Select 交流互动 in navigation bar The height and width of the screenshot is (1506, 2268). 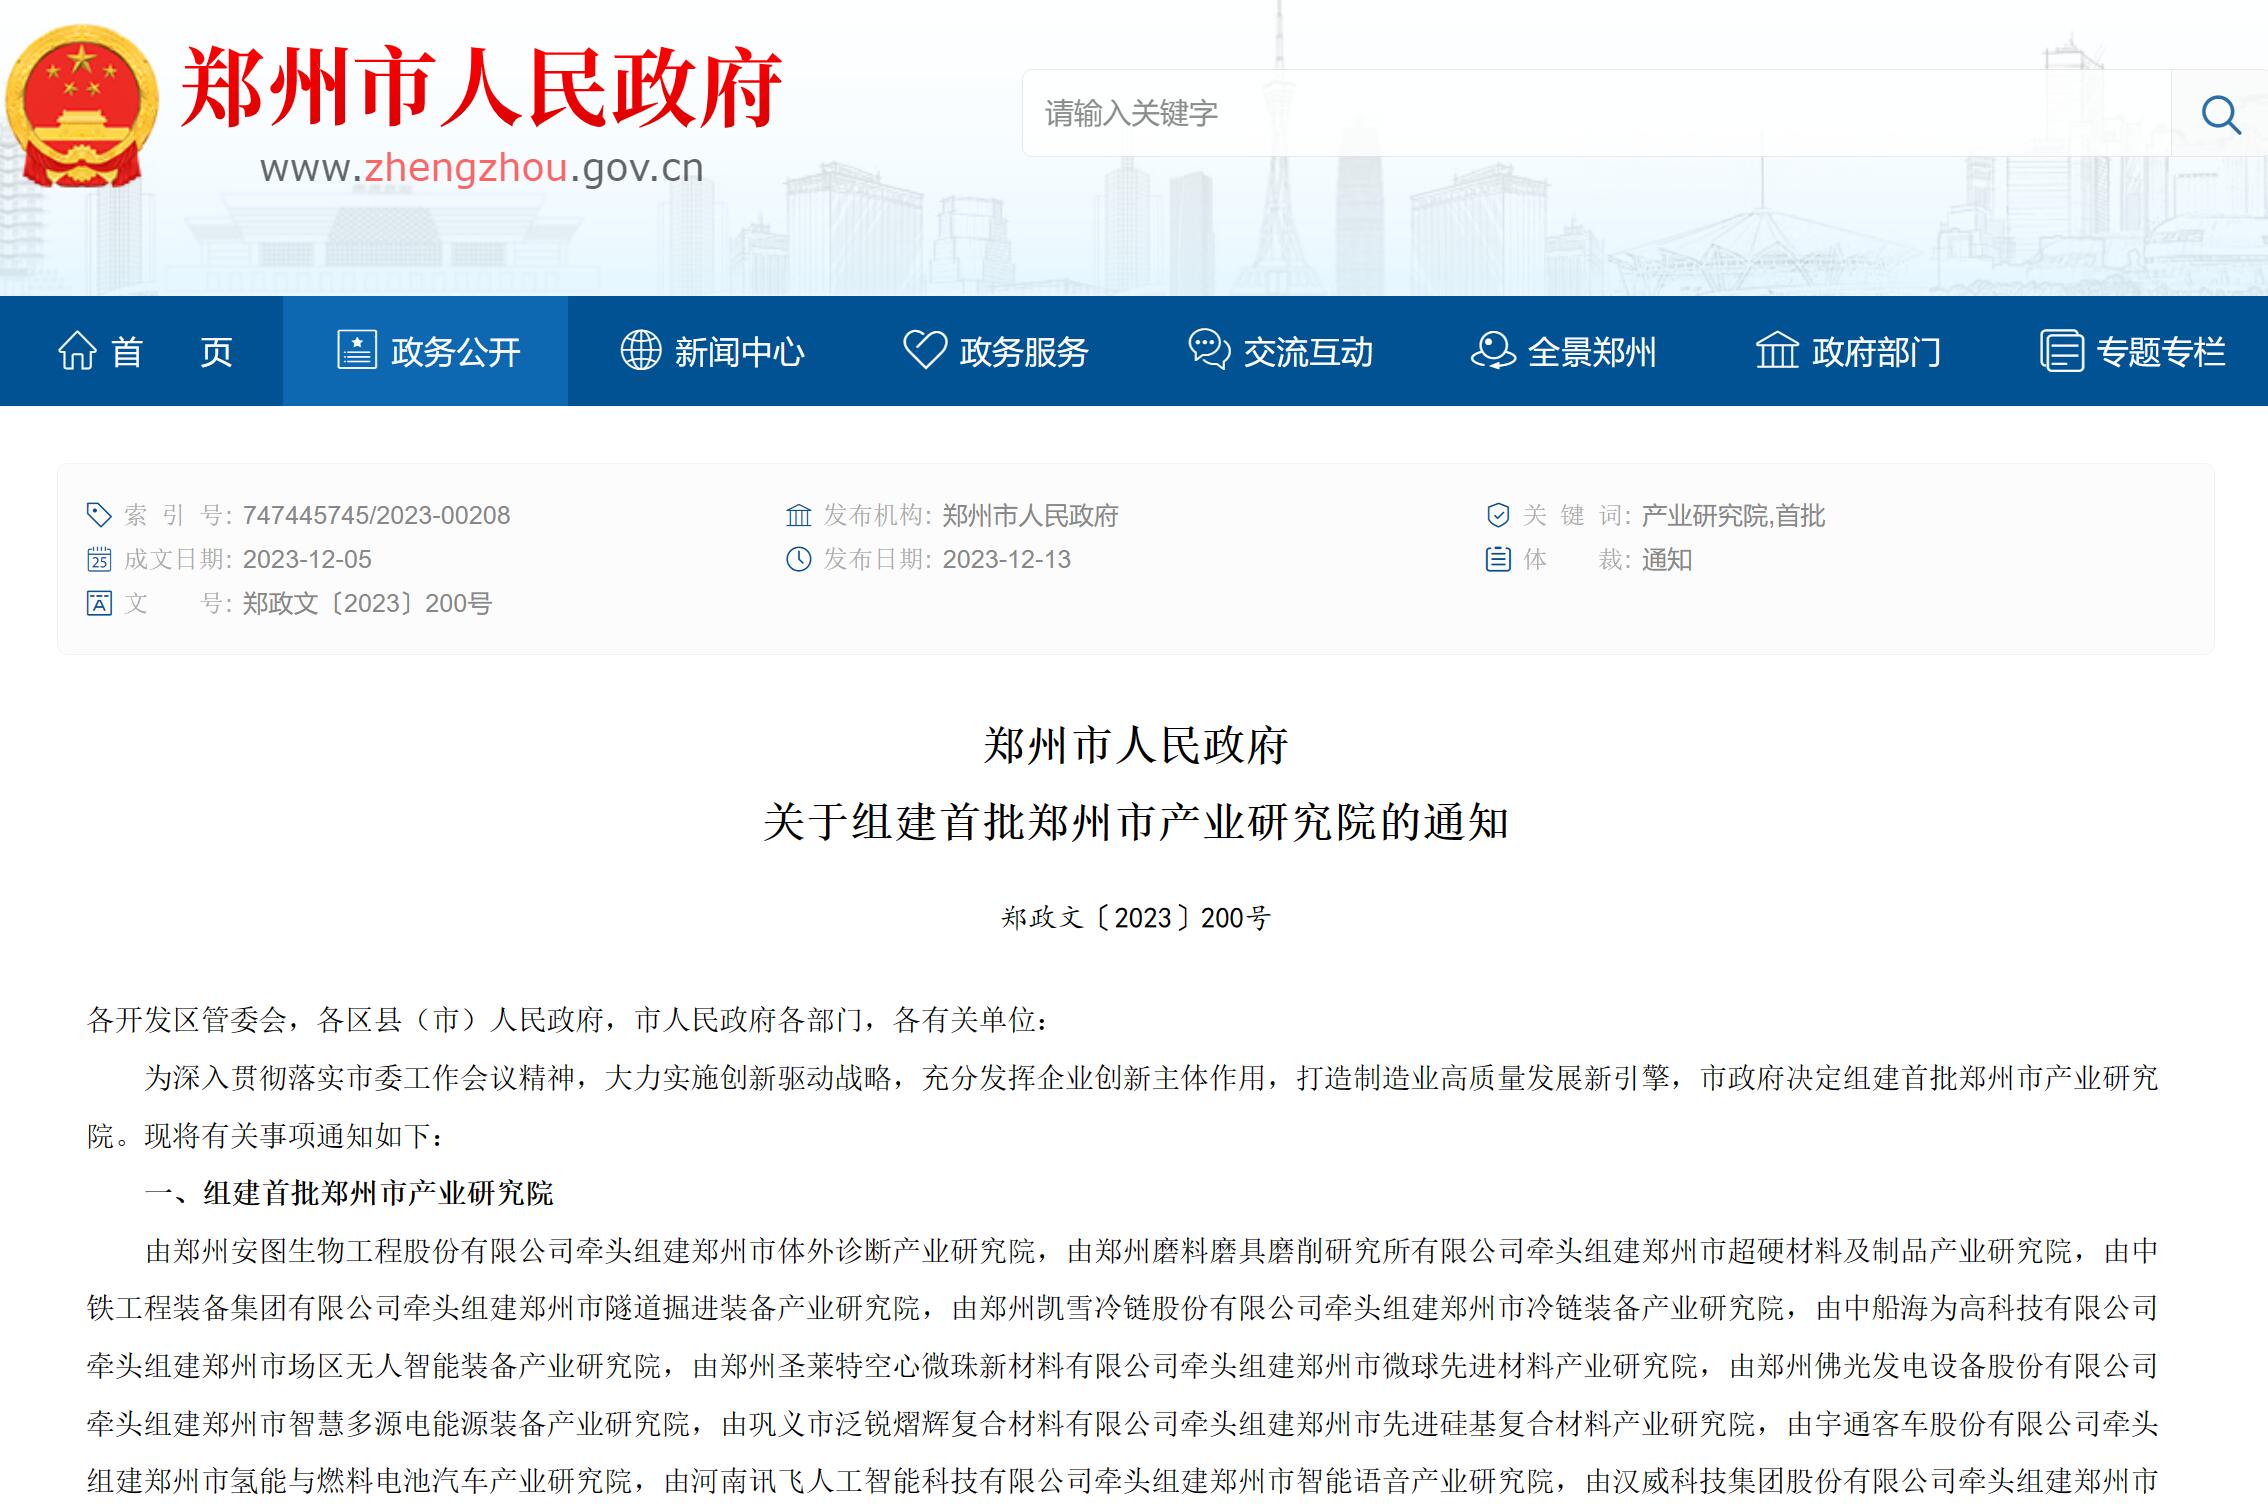point(1278,351)
